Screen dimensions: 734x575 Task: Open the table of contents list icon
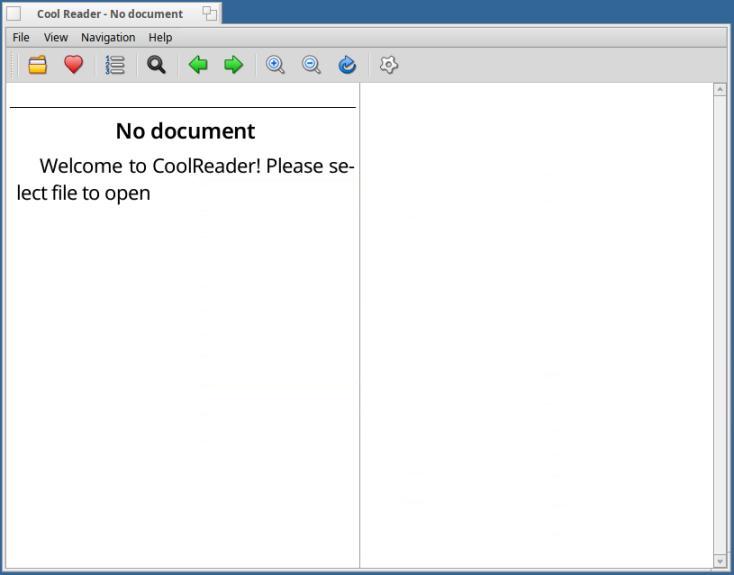point(115,65)
